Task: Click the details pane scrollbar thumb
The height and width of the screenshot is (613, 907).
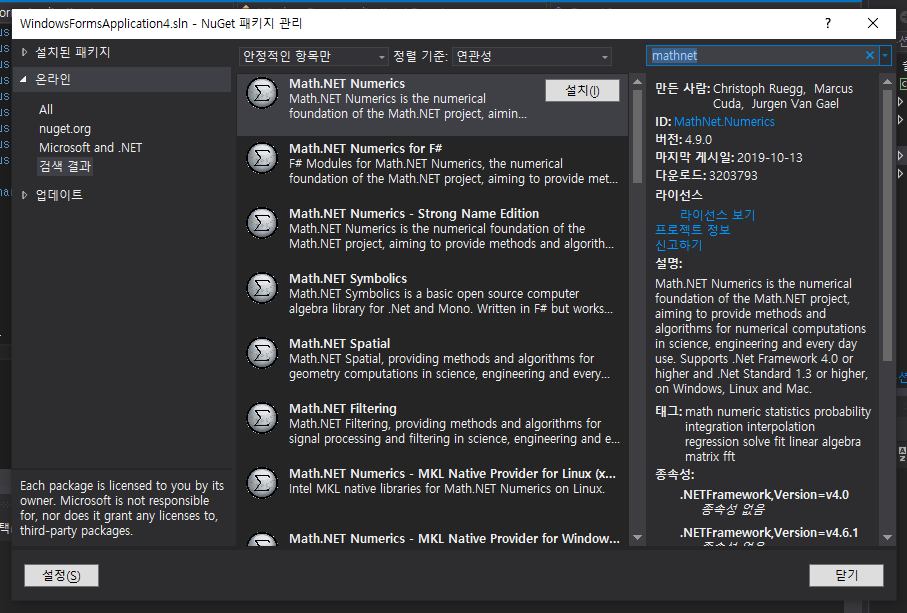Action: [887, 226]
